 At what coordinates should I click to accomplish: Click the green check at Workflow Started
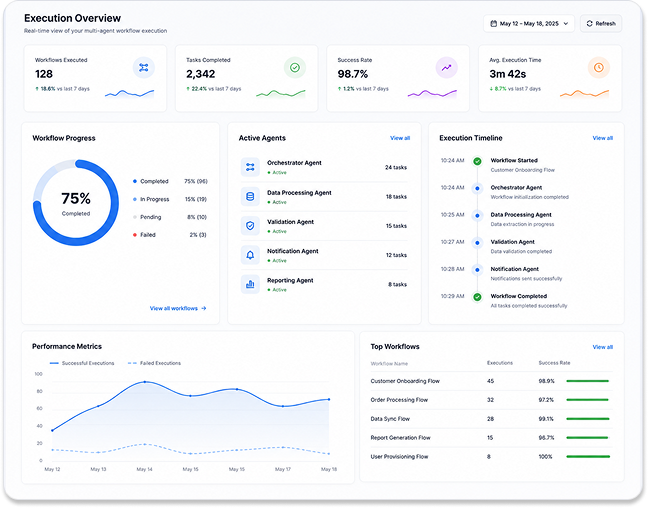point(477,161)
